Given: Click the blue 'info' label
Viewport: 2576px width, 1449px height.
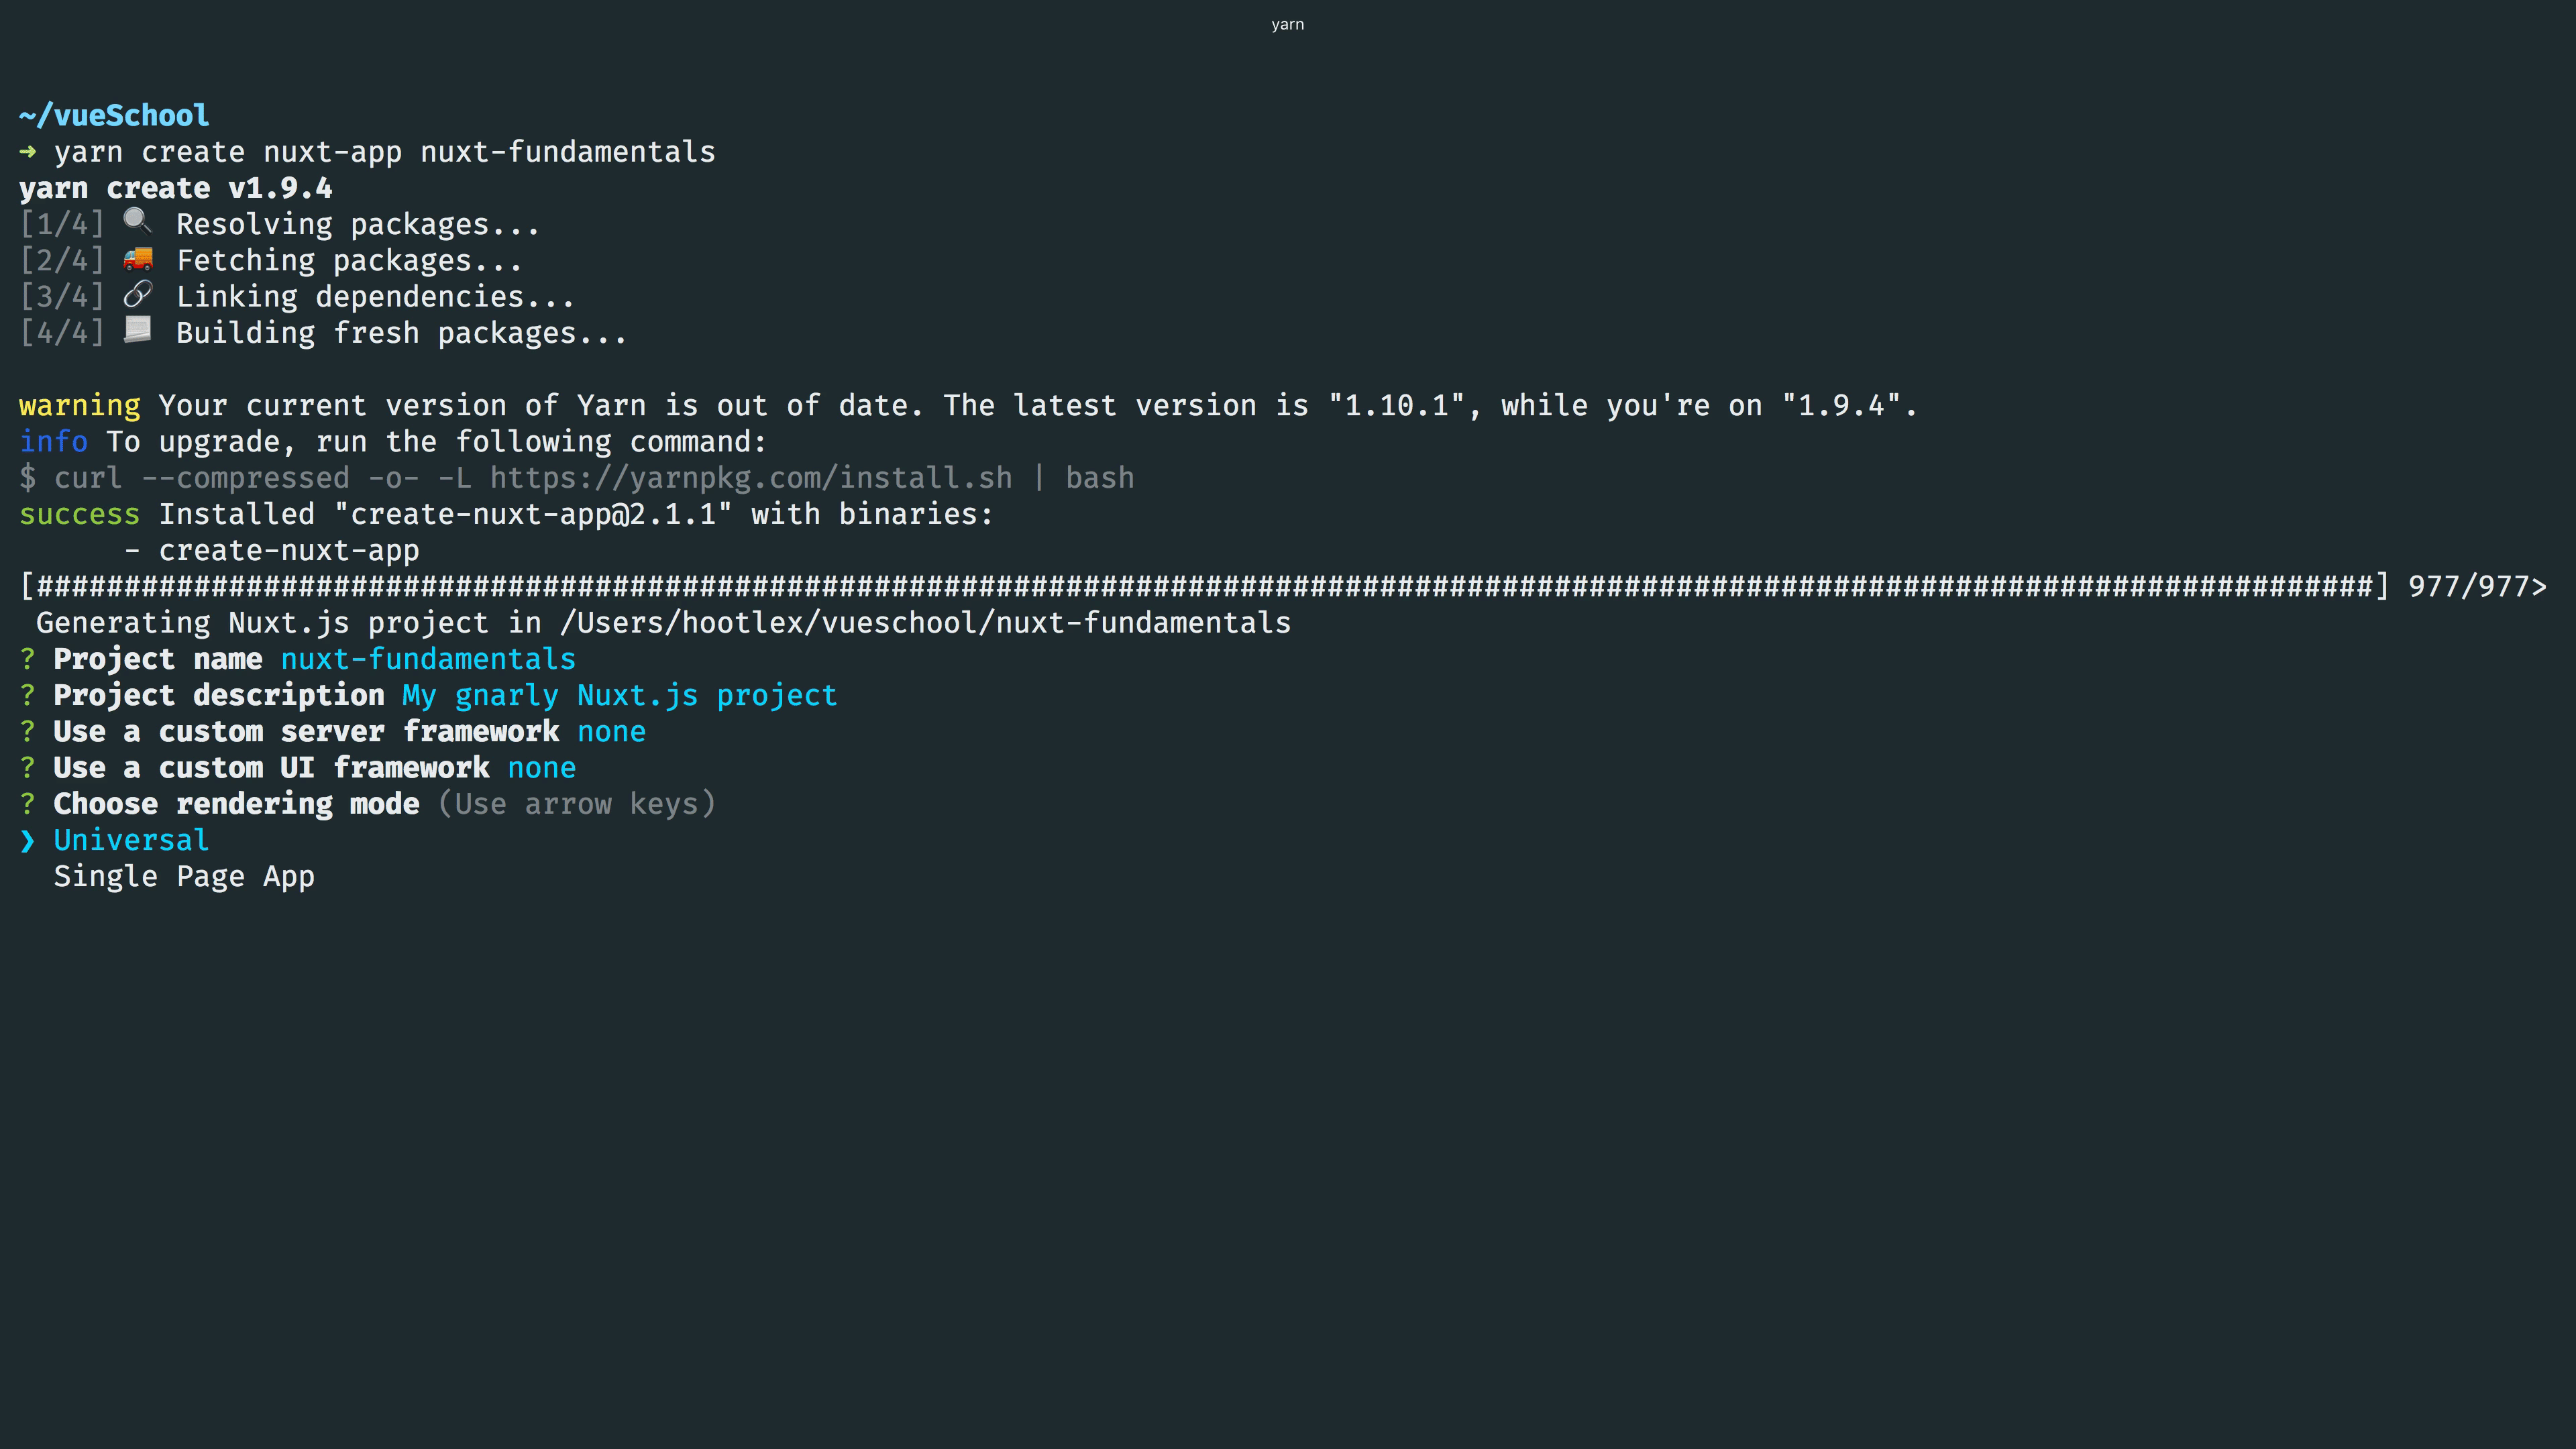Looking at the screenshot, I should 53,441.
